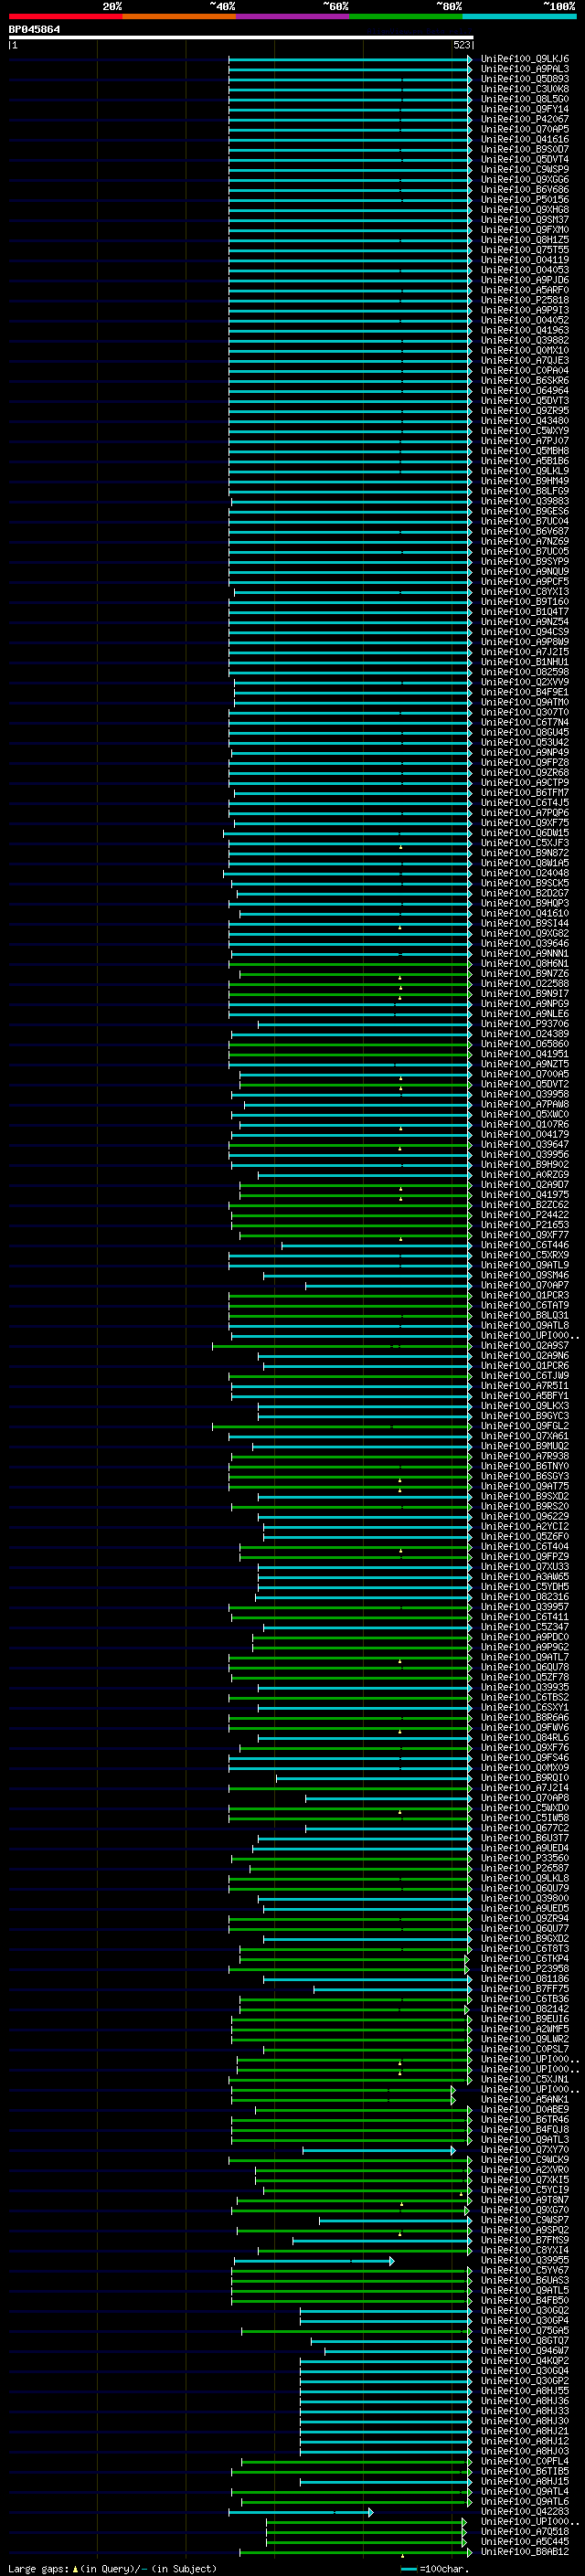
Task: Choose hit UniRef100_B9MUQ2
Action: 524,1446
